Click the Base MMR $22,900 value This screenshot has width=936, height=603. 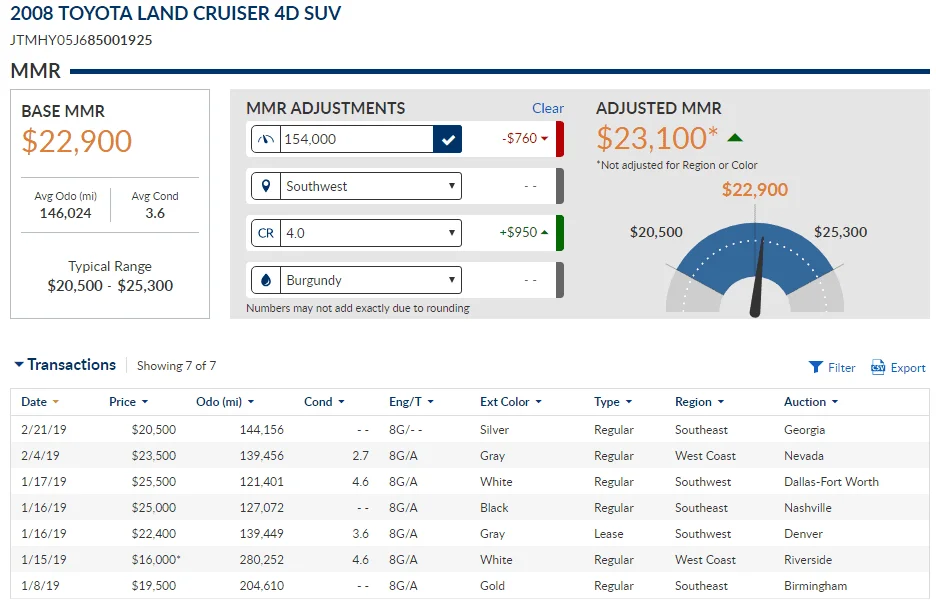[76, 141]
